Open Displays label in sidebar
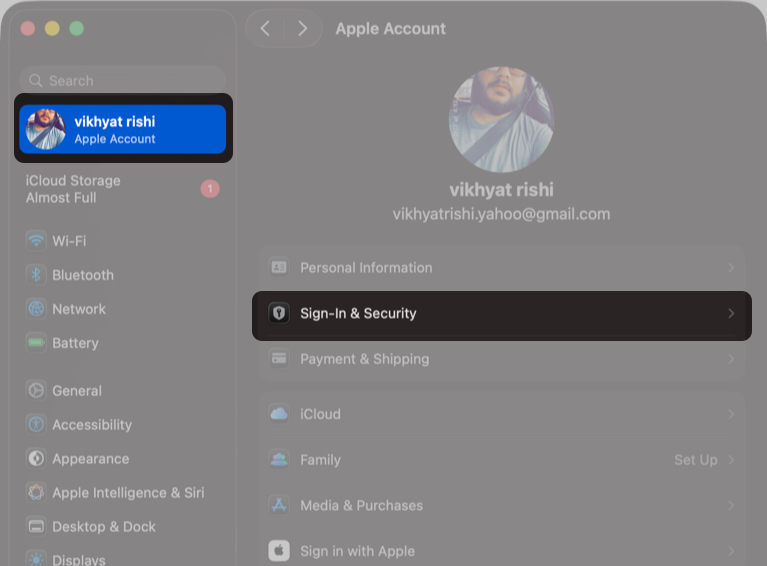Image resolution: width=767 pixels, height=566 pixels. pos(79,560)
